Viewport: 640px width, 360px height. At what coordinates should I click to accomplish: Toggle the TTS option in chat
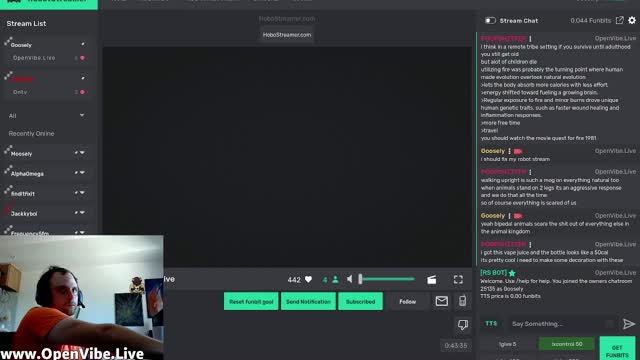tap(491, 323)
